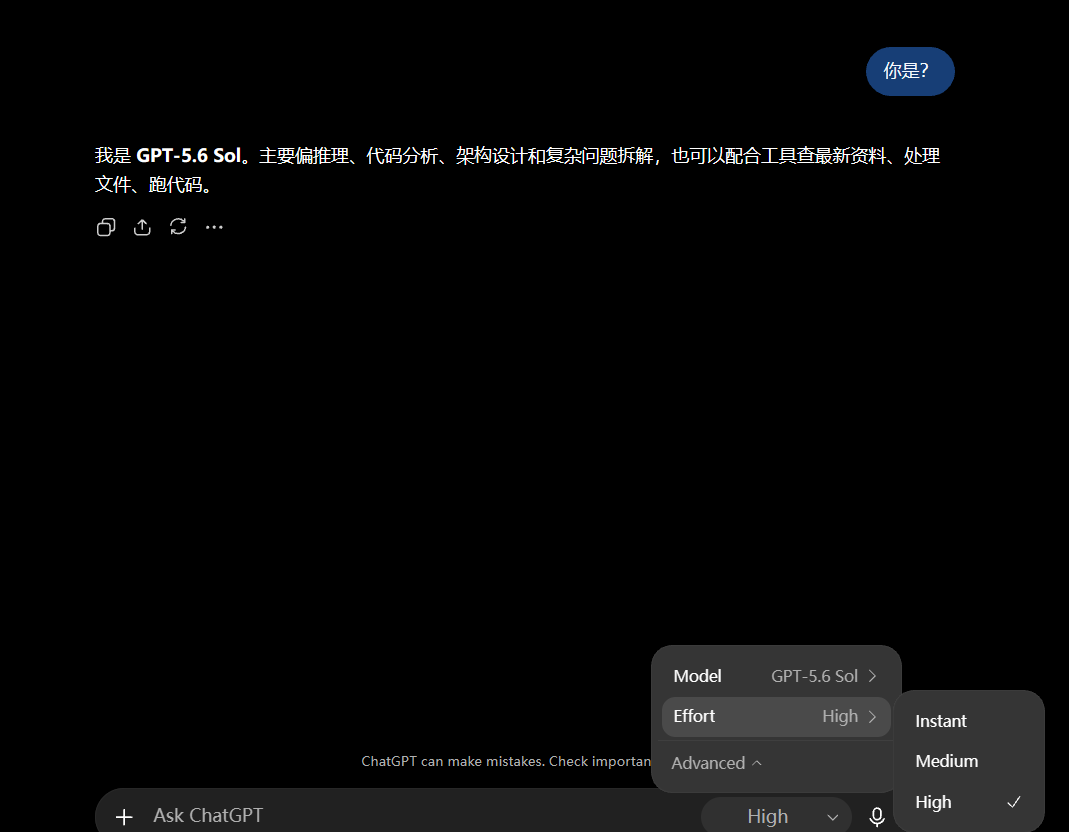Screen dimensions: 1069x832
Task: Click the ChatGPT can make mistakes notice
Action: coord(506,761)
